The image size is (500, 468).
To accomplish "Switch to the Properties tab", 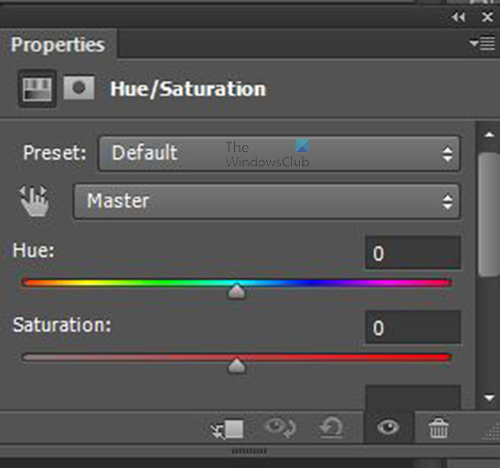I will pyautogui.click(x=58, y=44).
